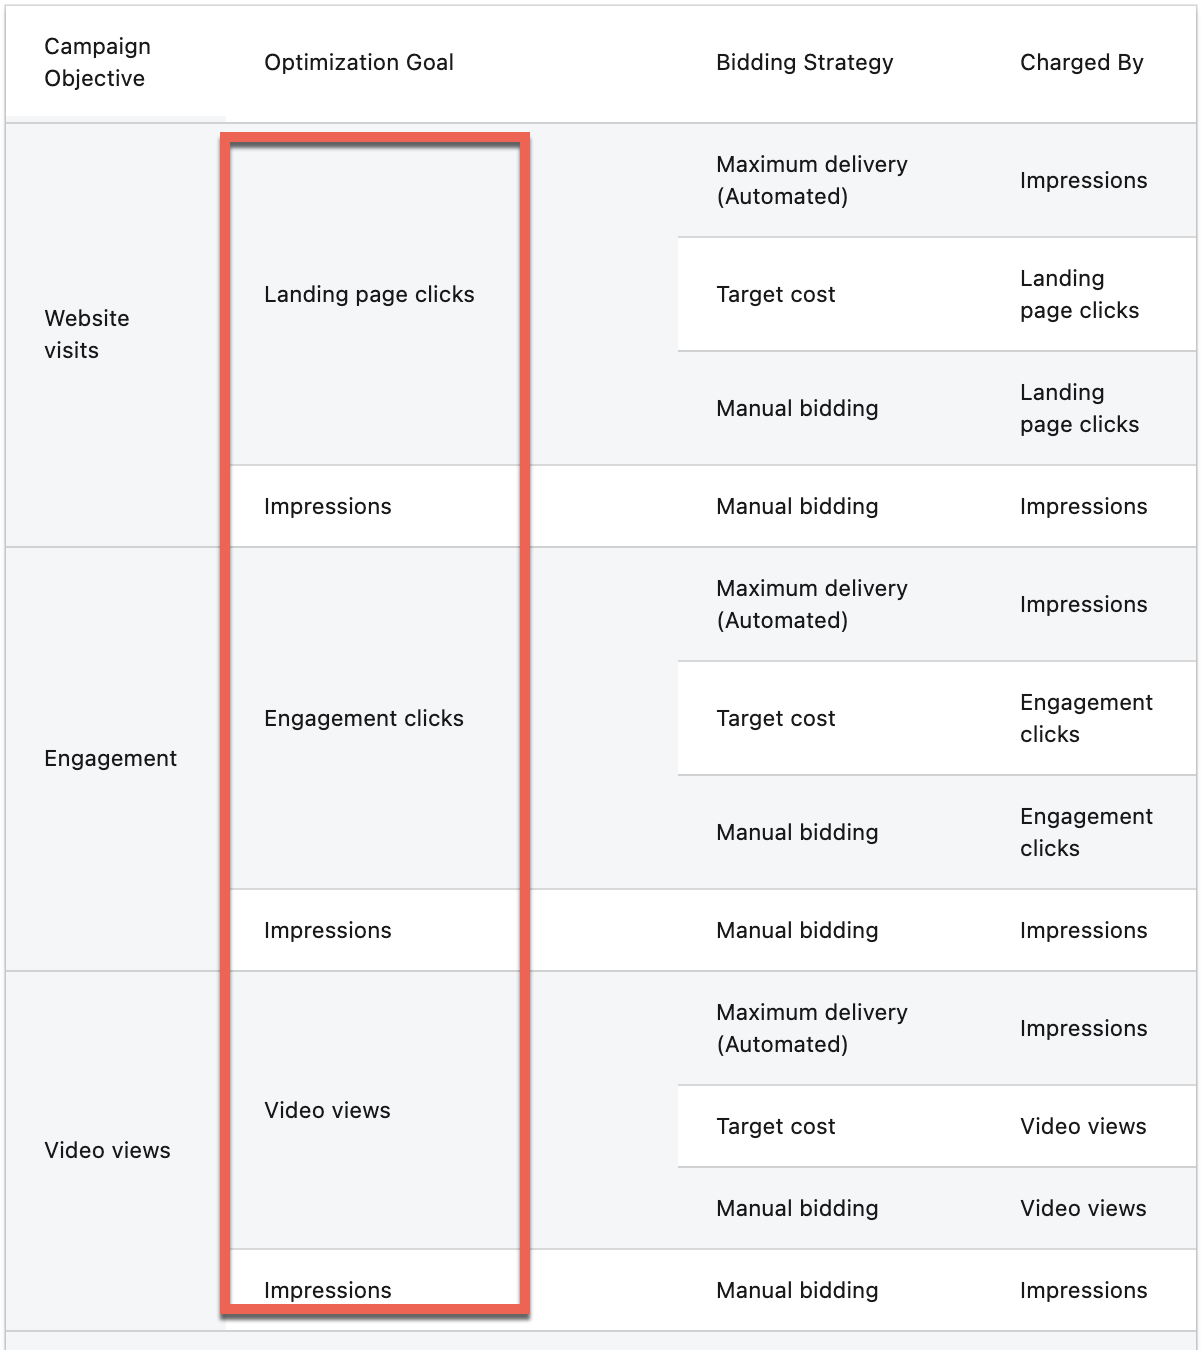Image resolution: width=1202 pixels, height=1350 pixels.
Task: Select the Impressions optimization goal under Engagement objective
Action: pos(327,930)
